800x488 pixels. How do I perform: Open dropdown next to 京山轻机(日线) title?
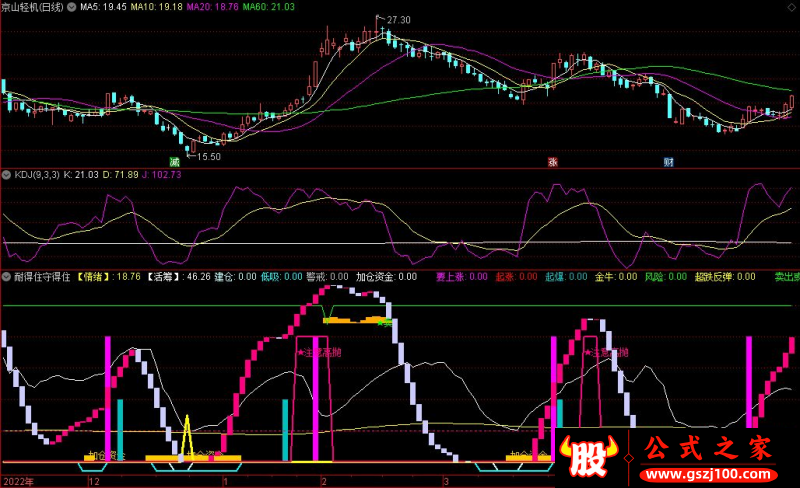(71, 7)
